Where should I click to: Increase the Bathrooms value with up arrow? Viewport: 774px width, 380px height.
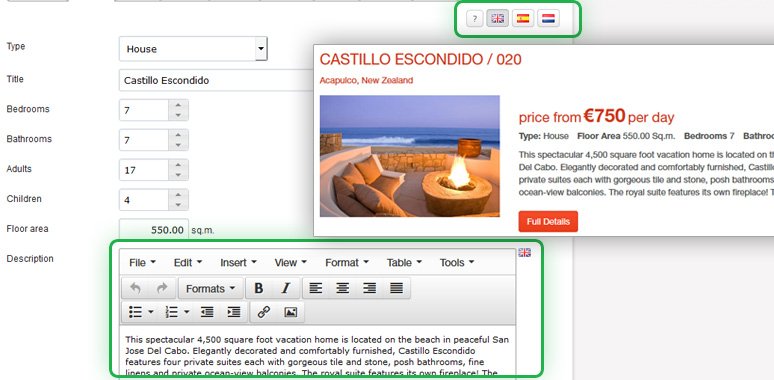[178, 135]
